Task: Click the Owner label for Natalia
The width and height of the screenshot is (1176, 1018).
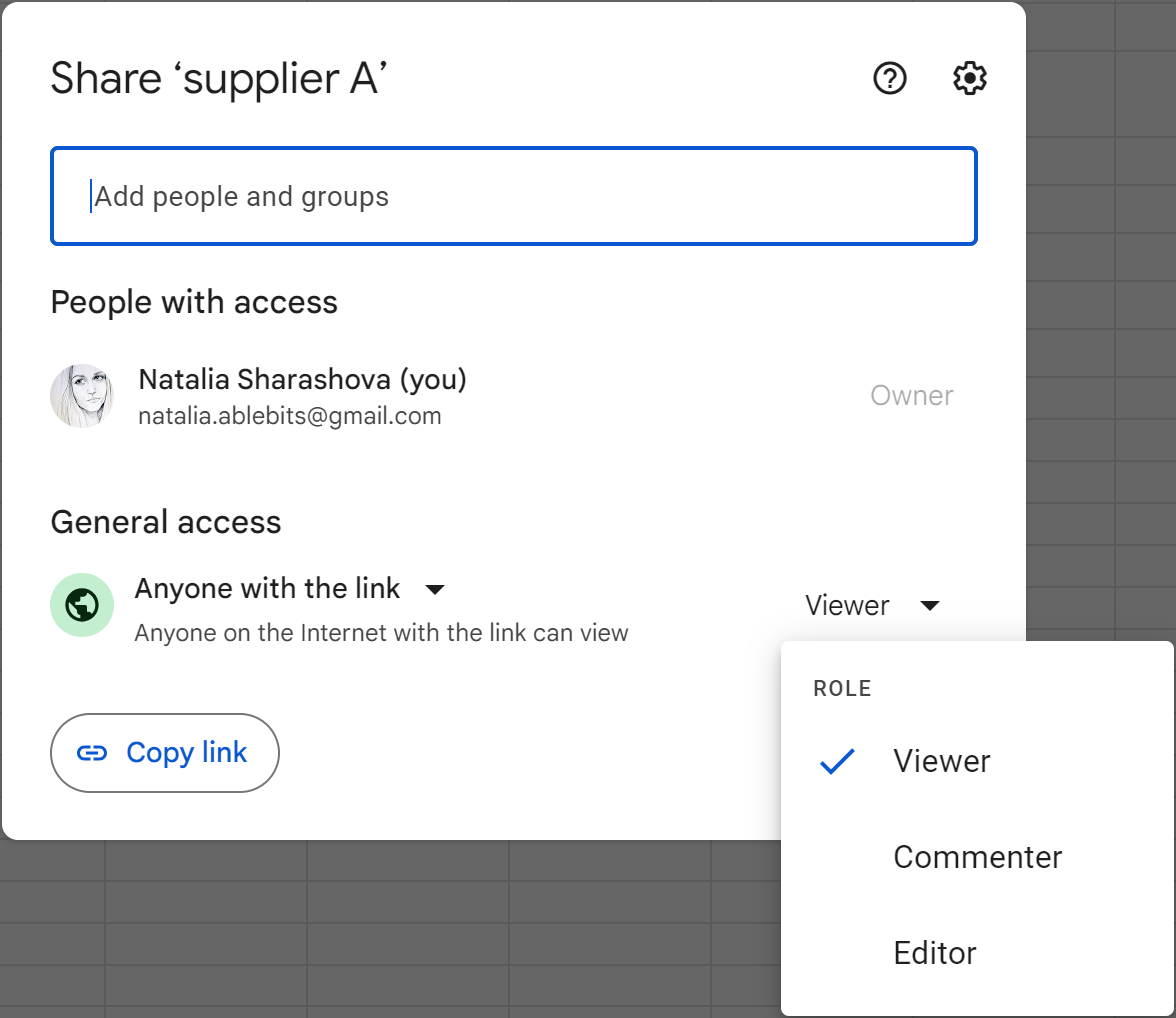Action: 911,395
